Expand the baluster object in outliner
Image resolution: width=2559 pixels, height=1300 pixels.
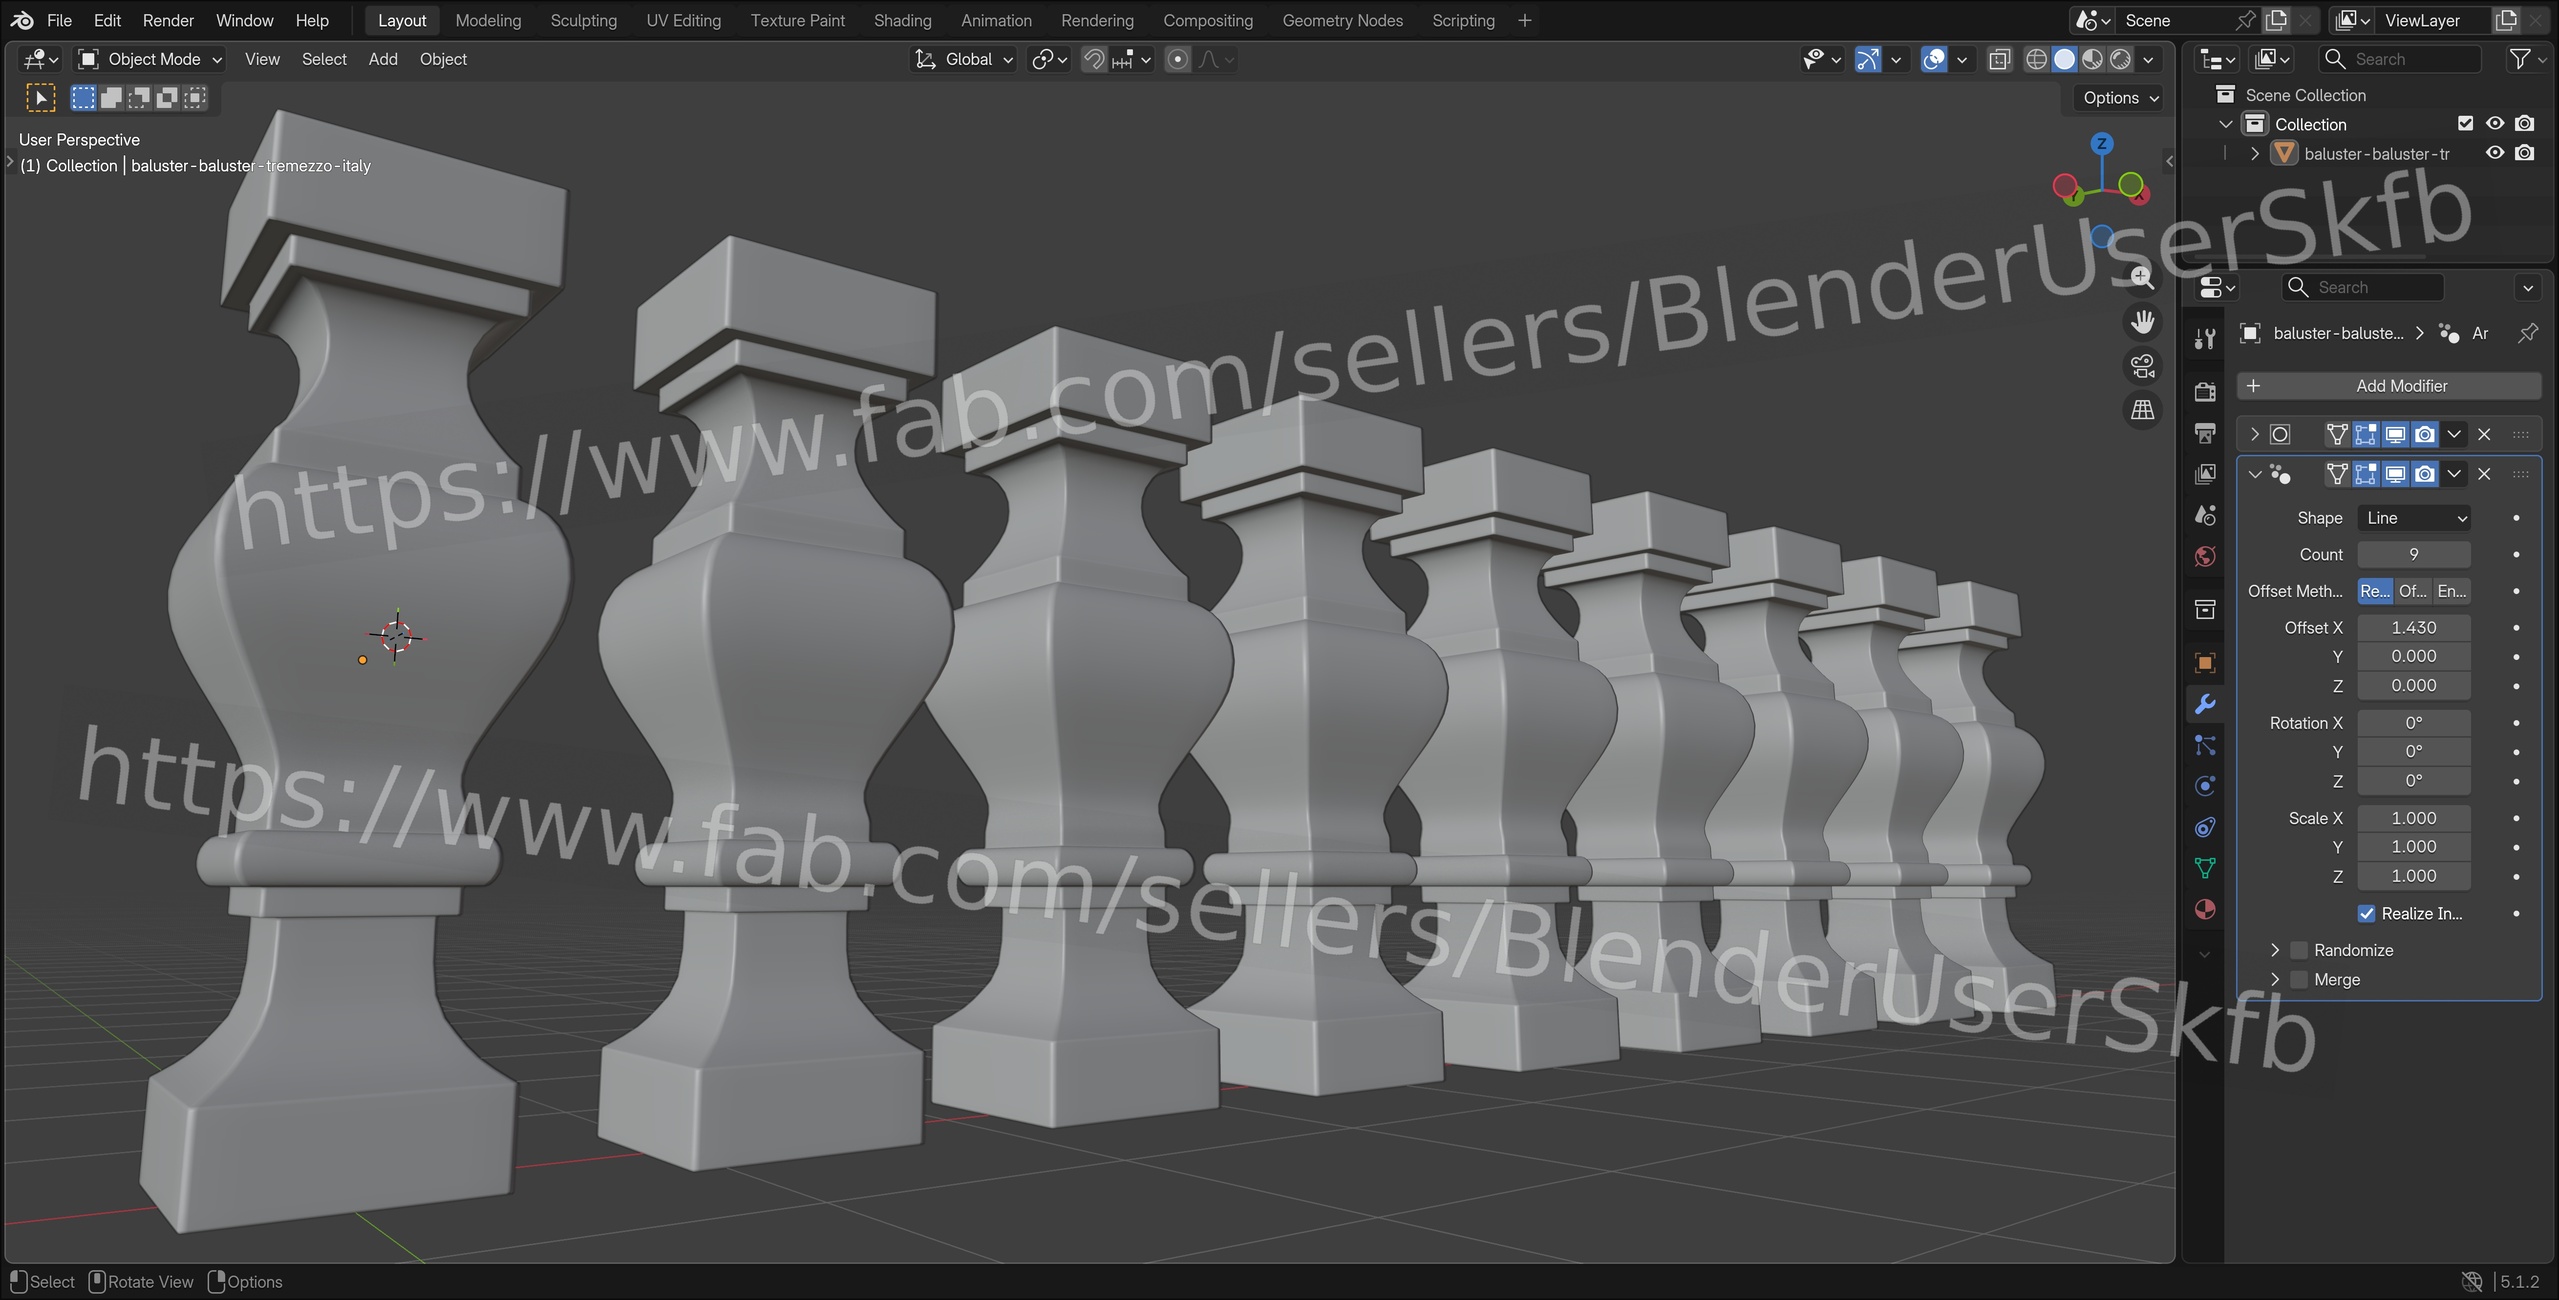pos(2254,154)
